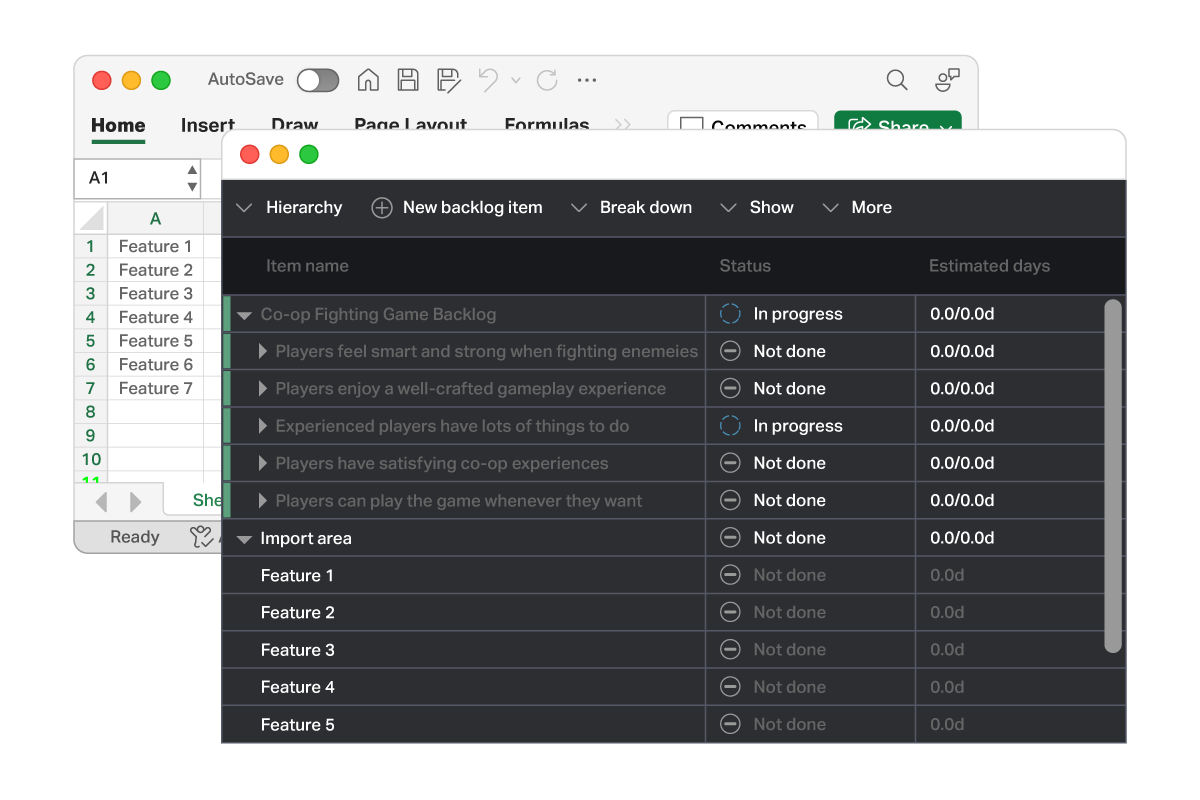Toggle the AutoSave switch

[318, 80]
